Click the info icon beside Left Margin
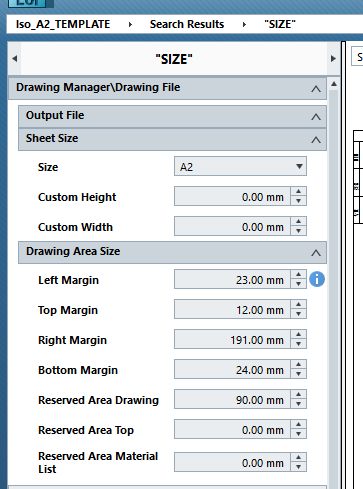Image resolution: width=363 pixels, height=489 pixels. (317, 279)
